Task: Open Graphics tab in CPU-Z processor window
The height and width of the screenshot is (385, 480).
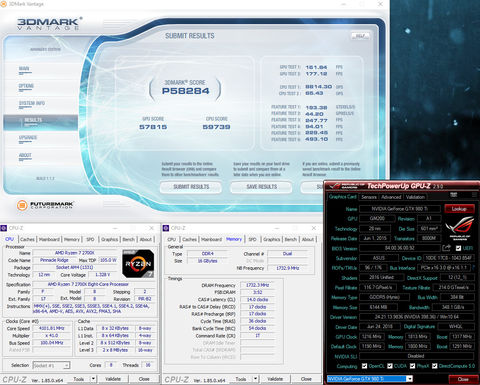Action: click(x=110, y=239)
